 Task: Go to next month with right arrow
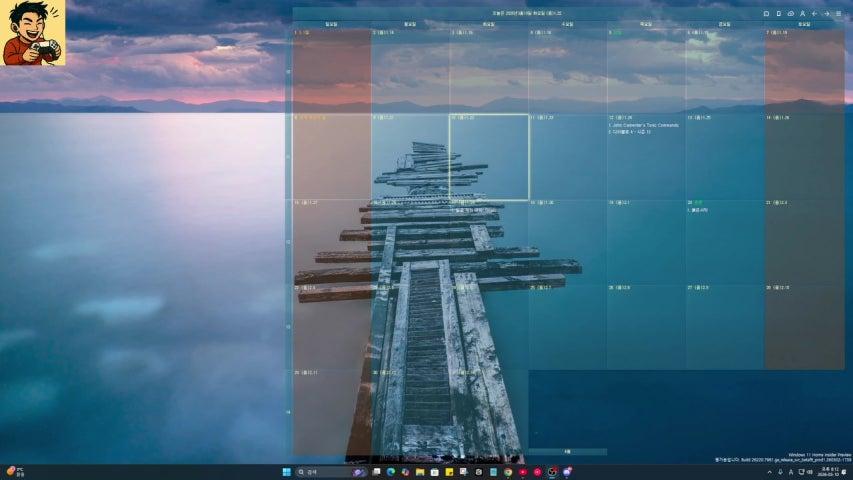pos(826,14)
